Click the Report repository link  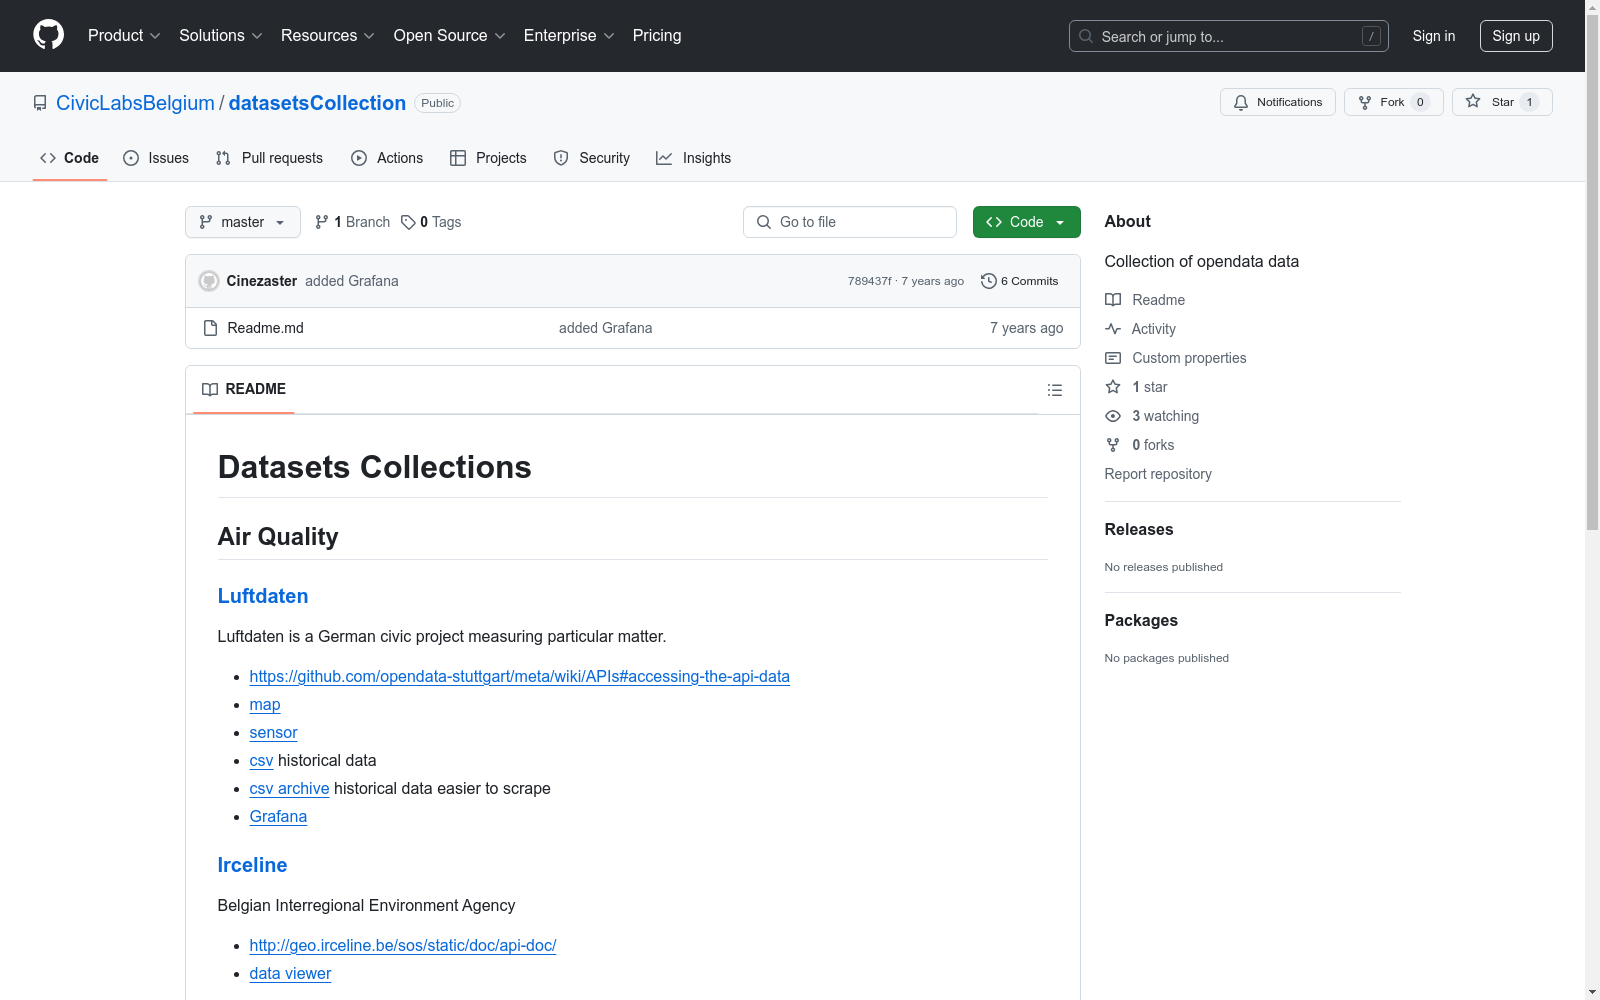click(x=1158, y=474)
